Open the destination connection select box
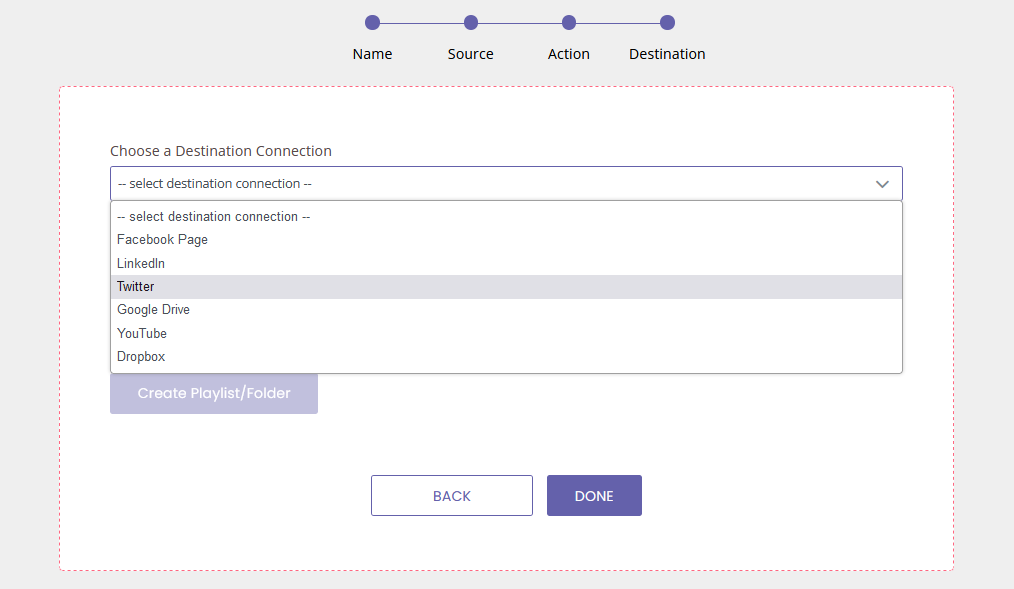The height and width of the screenshot is (589, 1014). point(490,184)
